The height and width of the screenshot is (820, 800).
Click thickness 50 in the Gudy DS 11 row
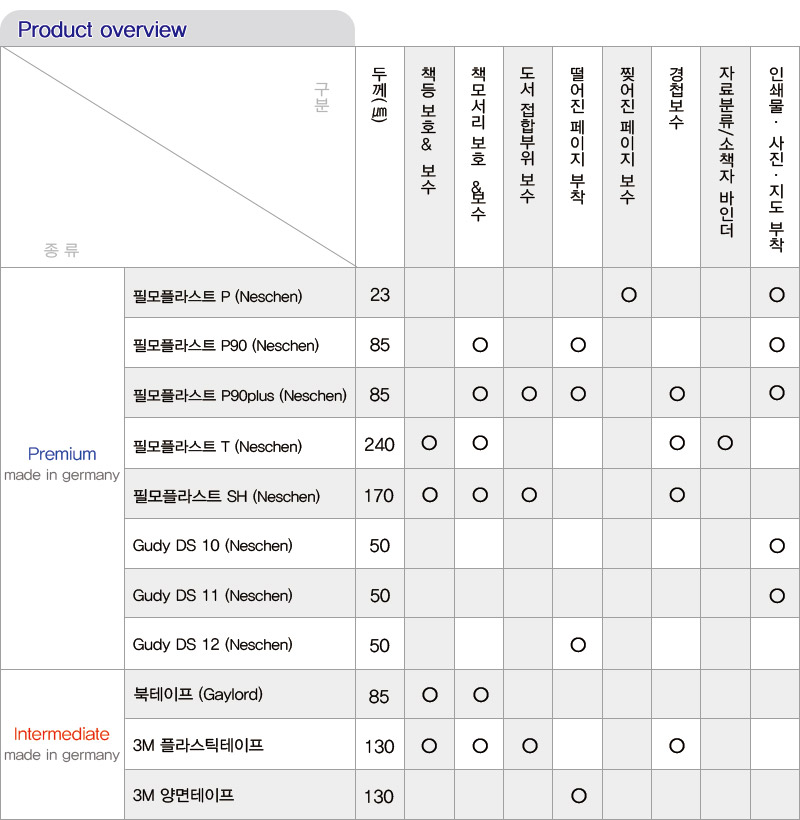(x=380, y=596)
